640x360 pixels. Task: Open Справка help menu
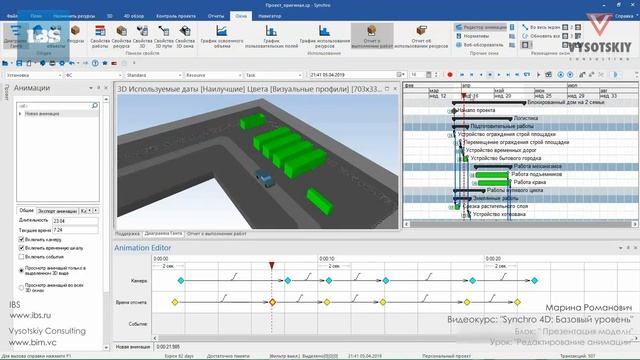click(624, 16)
